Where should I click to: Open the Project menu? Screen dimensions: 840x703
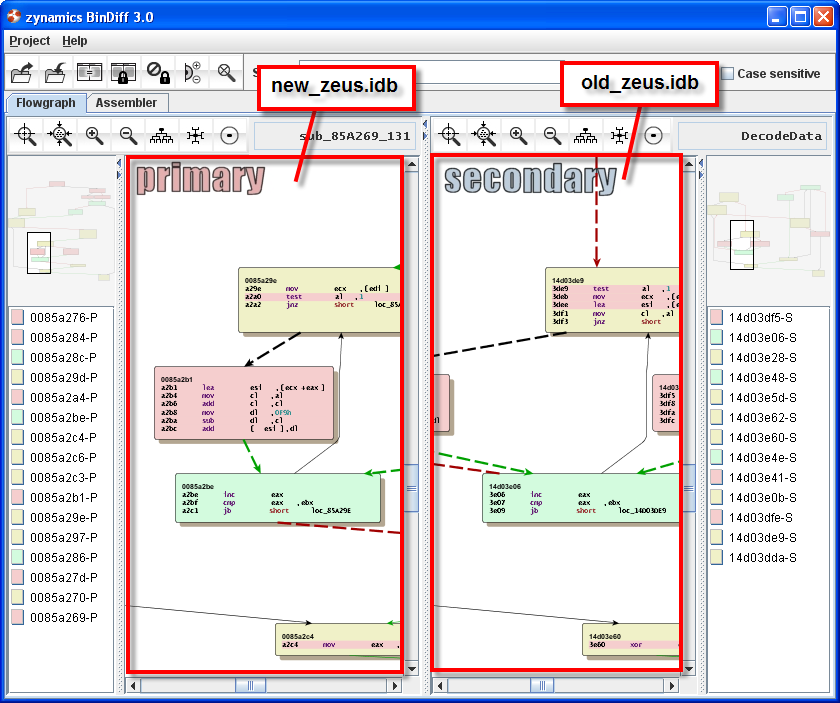click(29, 41)
